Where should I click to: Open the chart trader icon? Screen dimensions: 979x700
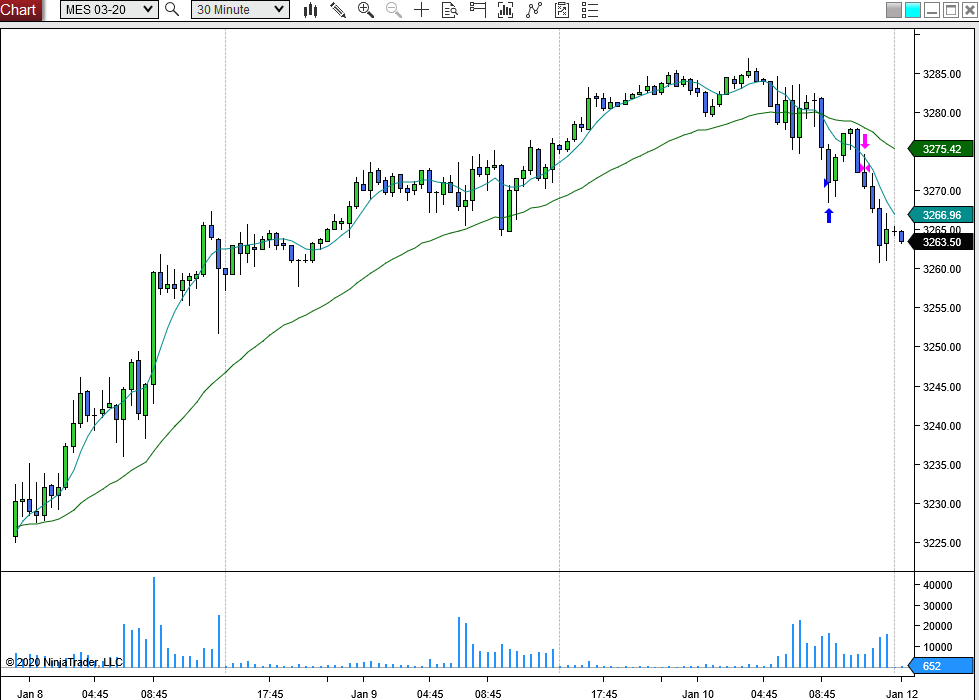coord(478,9)
